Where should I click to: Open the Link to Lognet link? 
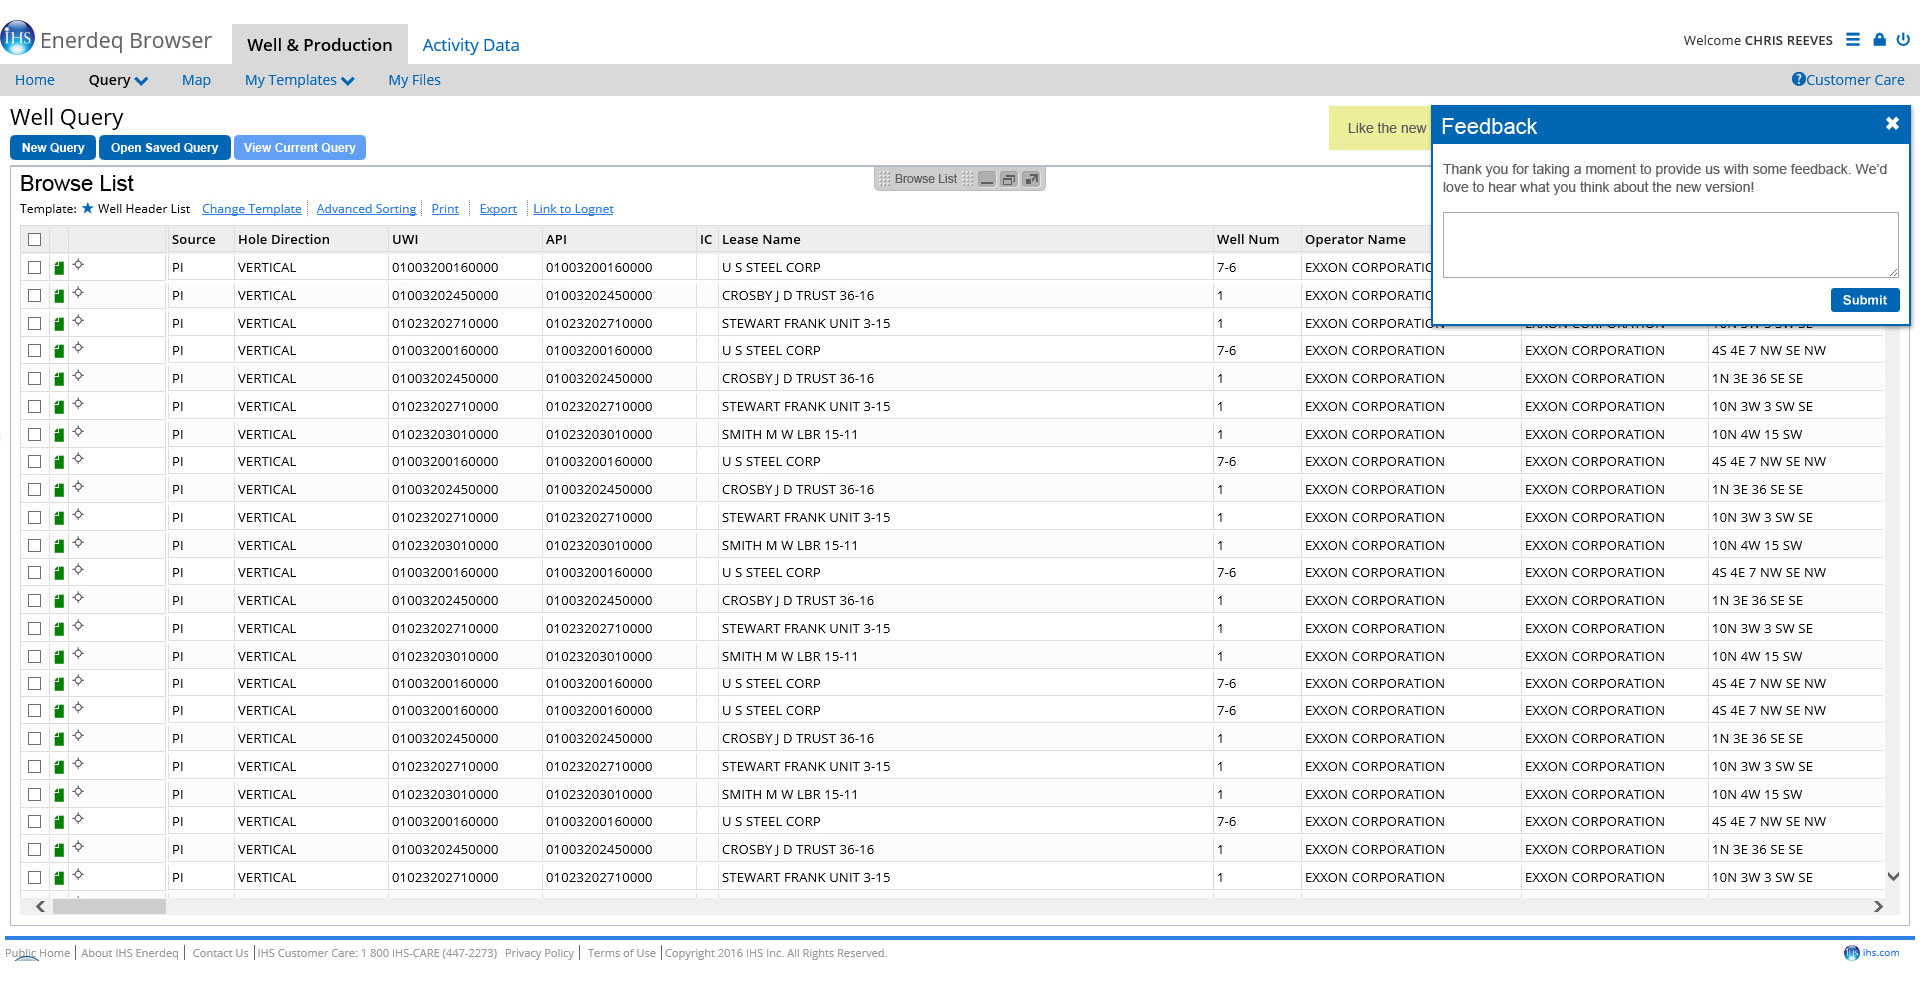coord(573,209)
